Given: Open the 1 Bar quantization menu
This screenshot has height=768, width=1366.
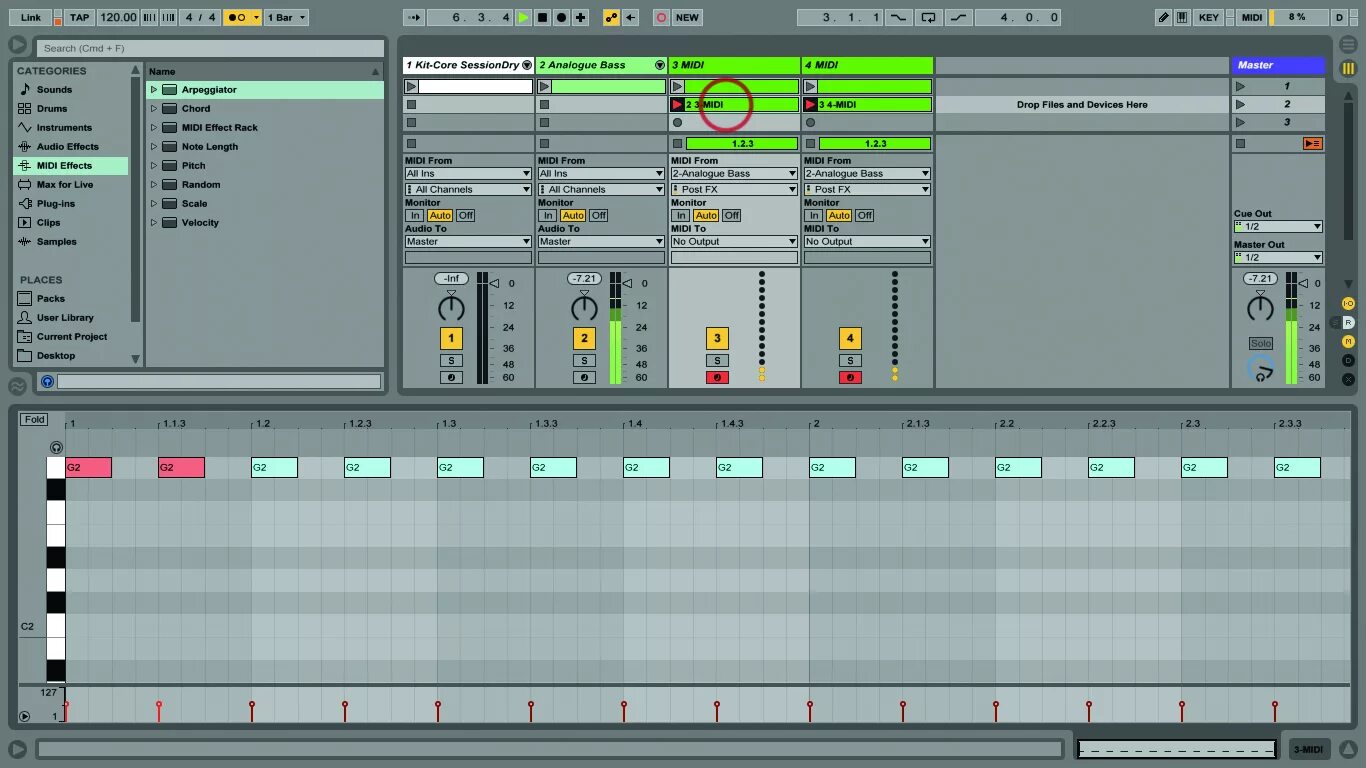Looking at the screenshot, I should 286,17.
